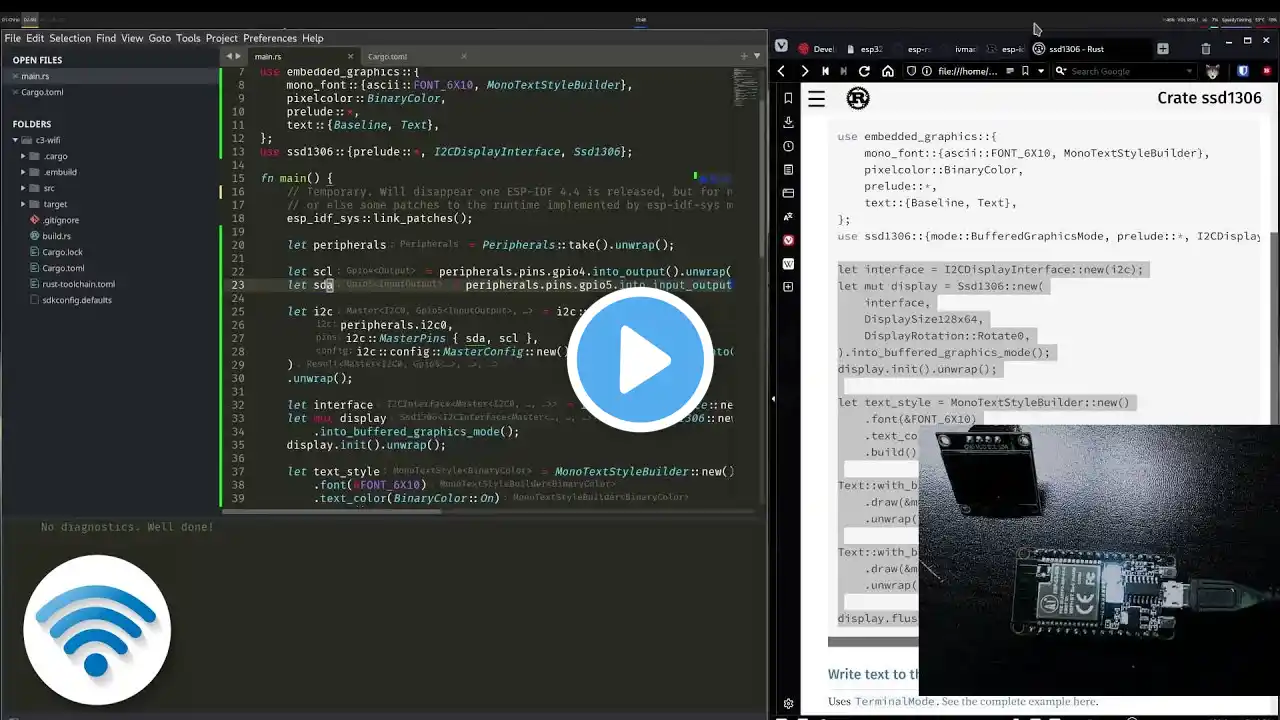This screenshot has width=1280, height=720.
Task: Go to previous tab with left arrow
Action: [229, 57]
